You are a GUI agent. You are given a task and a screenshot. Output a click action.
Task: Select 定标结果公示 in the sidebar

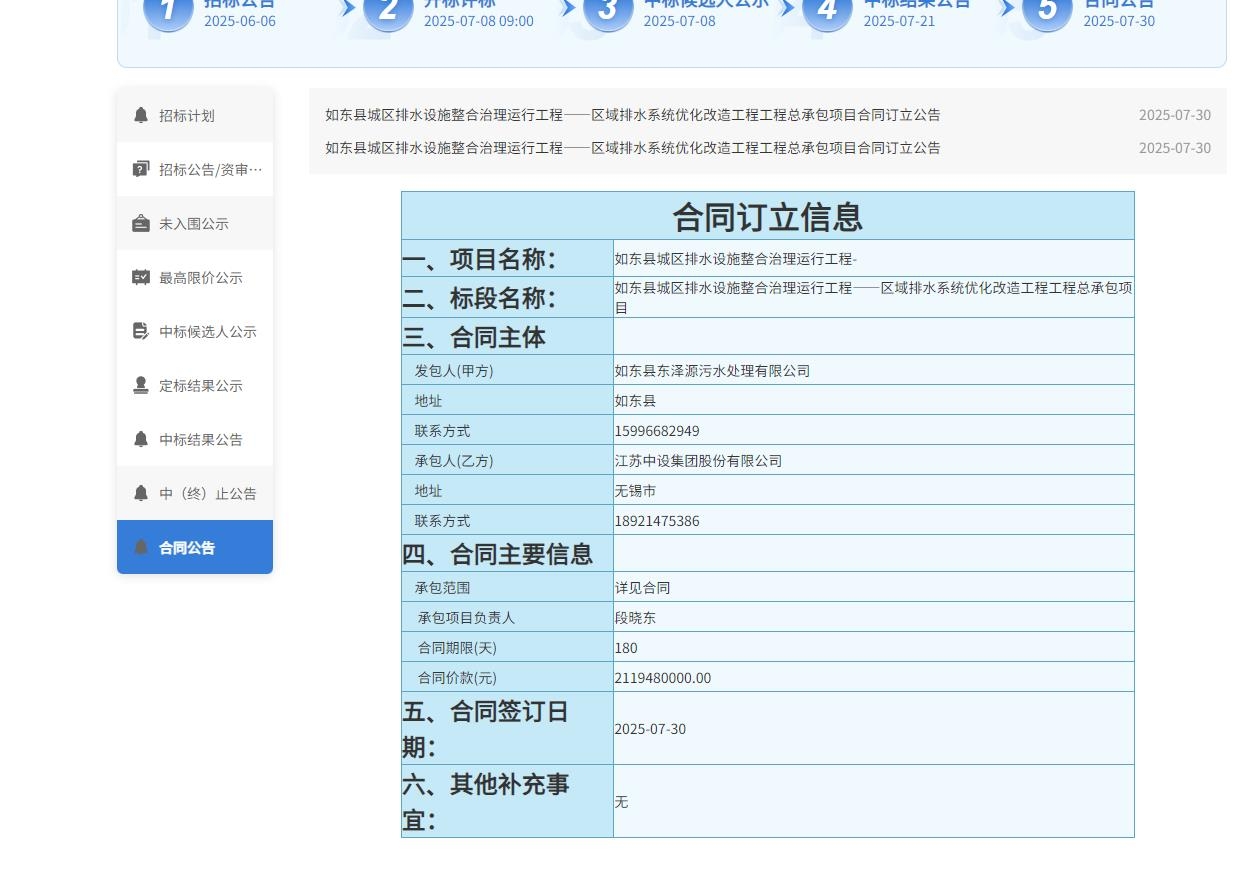tap(195, 385)
